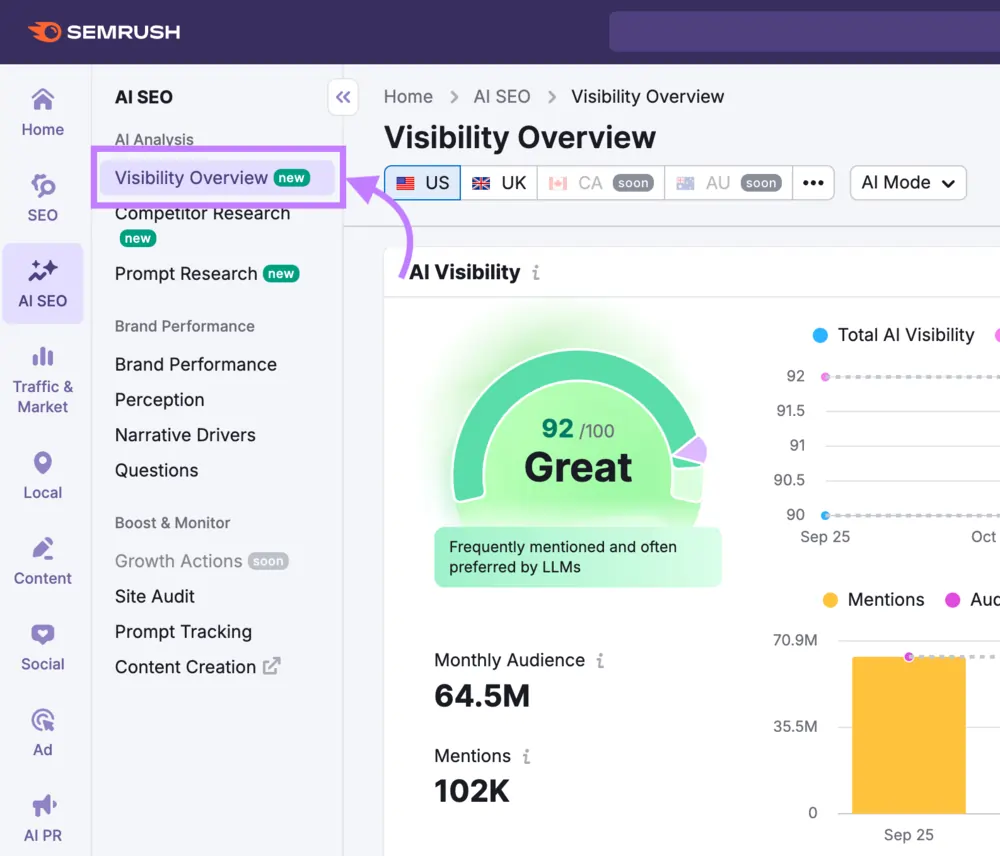This screenshot has width=1000, height=856.
Task: Collapse the AI SEO sidebar panel
Action: [343, 97]
